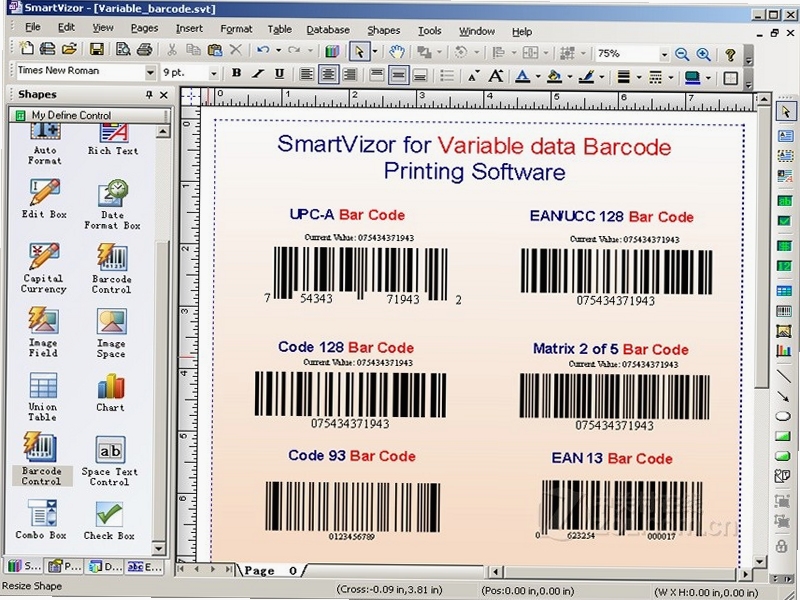Save the document with floppy icon

click(96, 49)
